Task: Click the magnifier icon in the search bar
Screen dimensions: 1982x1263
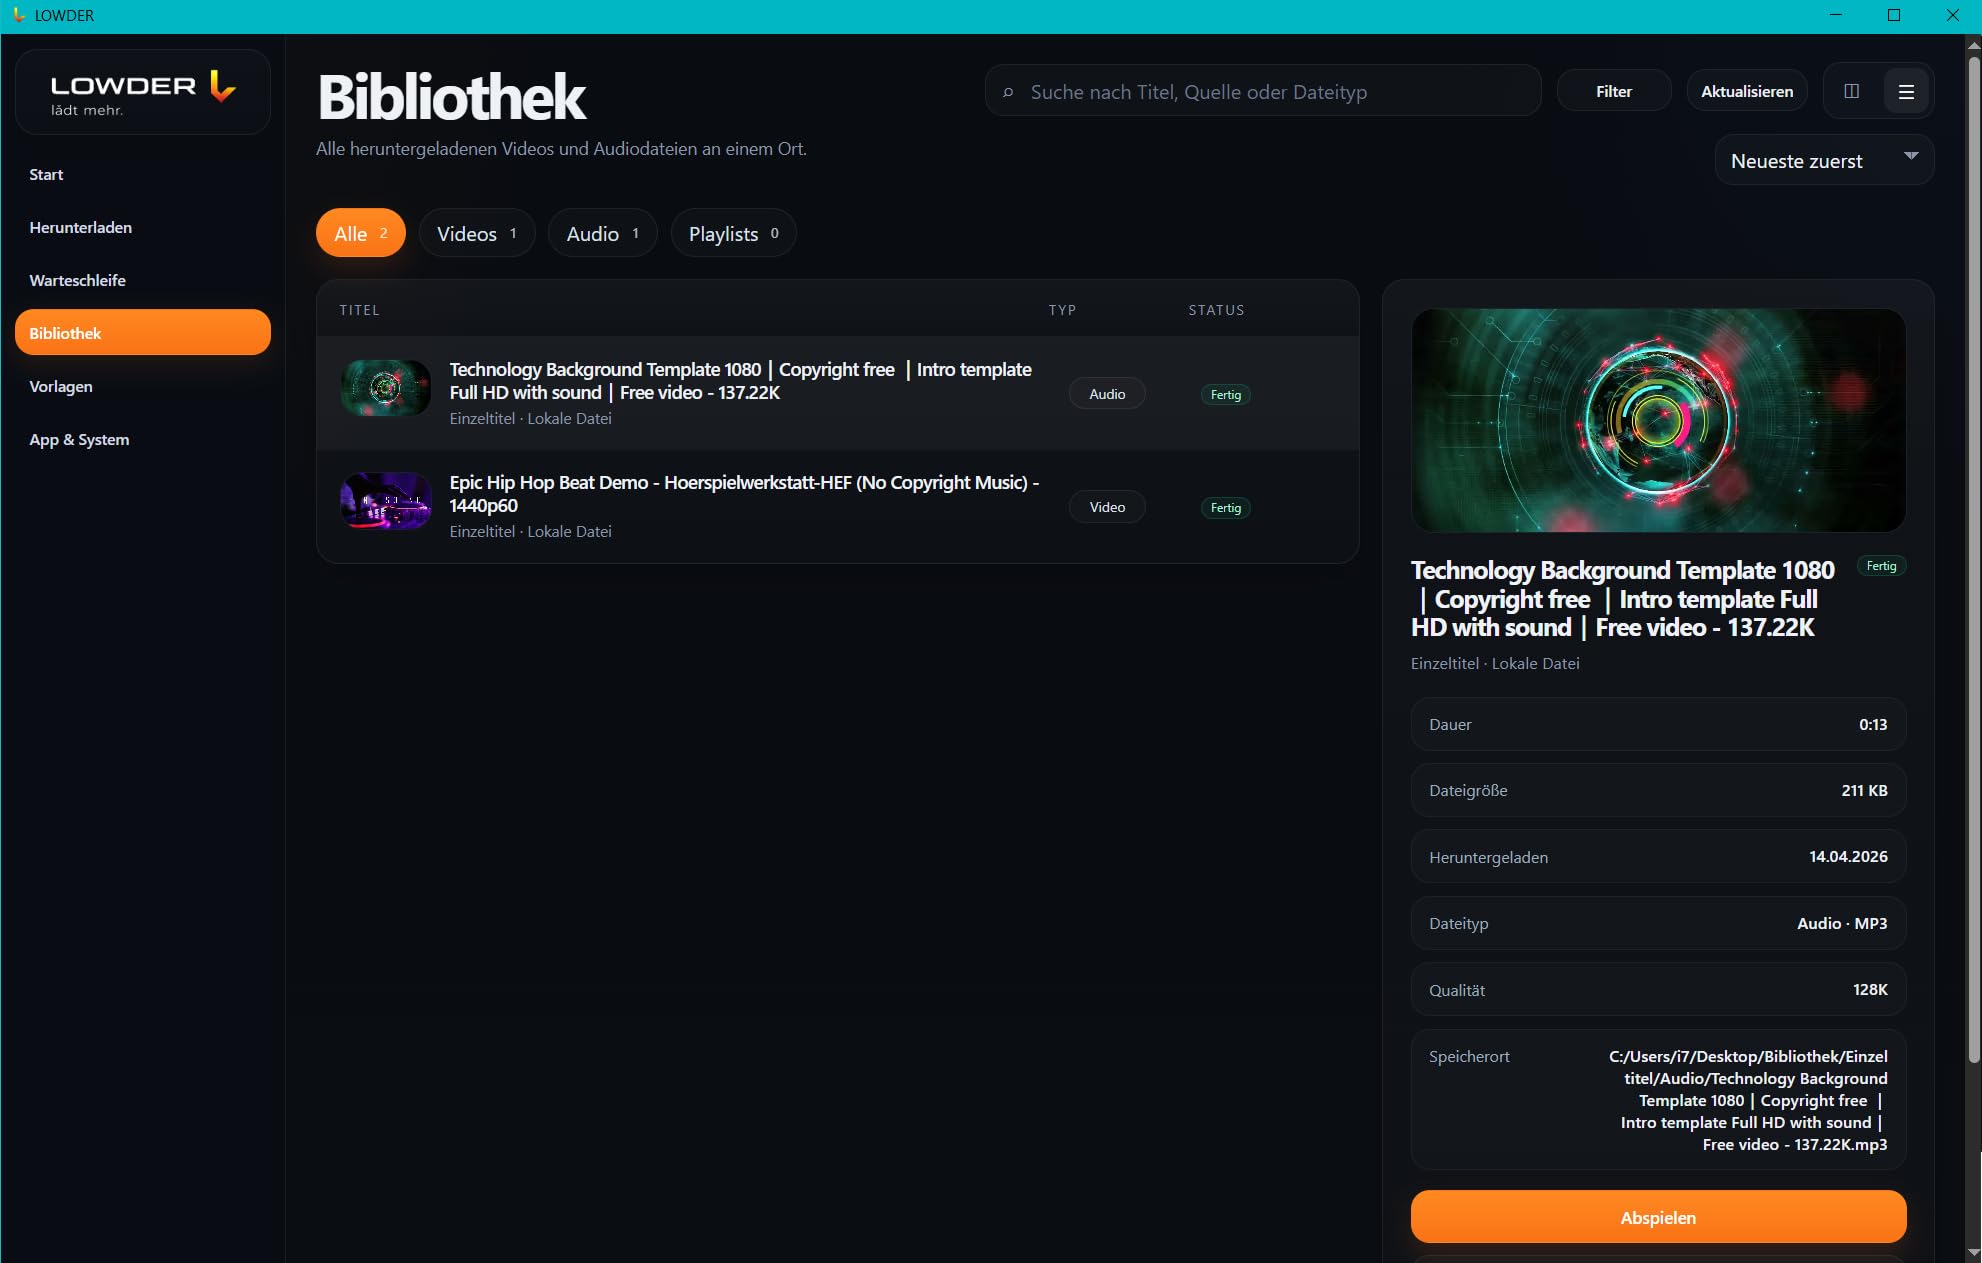Action: tap(1008, 92)
